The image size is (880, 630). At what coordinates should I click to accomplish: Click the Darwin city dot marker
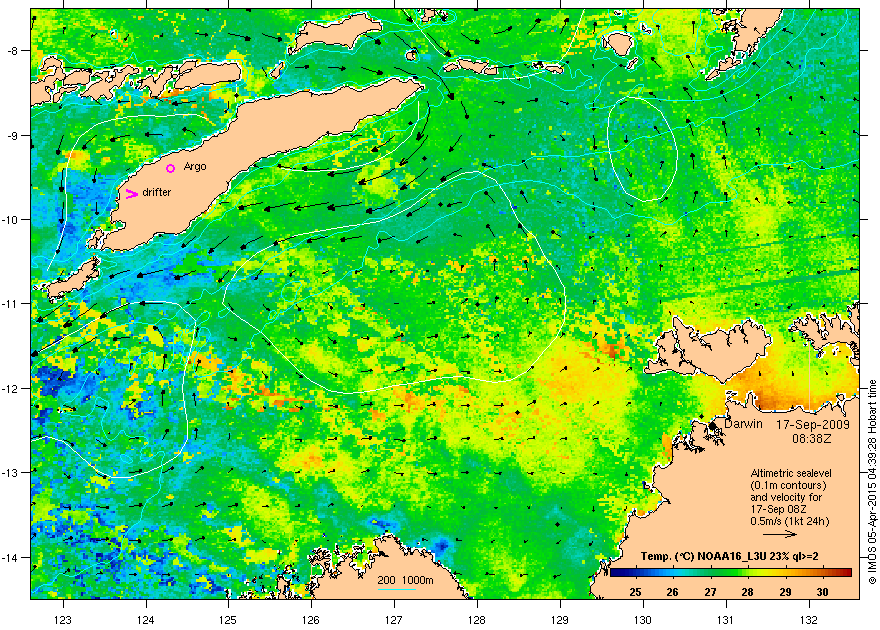(713, 426)
